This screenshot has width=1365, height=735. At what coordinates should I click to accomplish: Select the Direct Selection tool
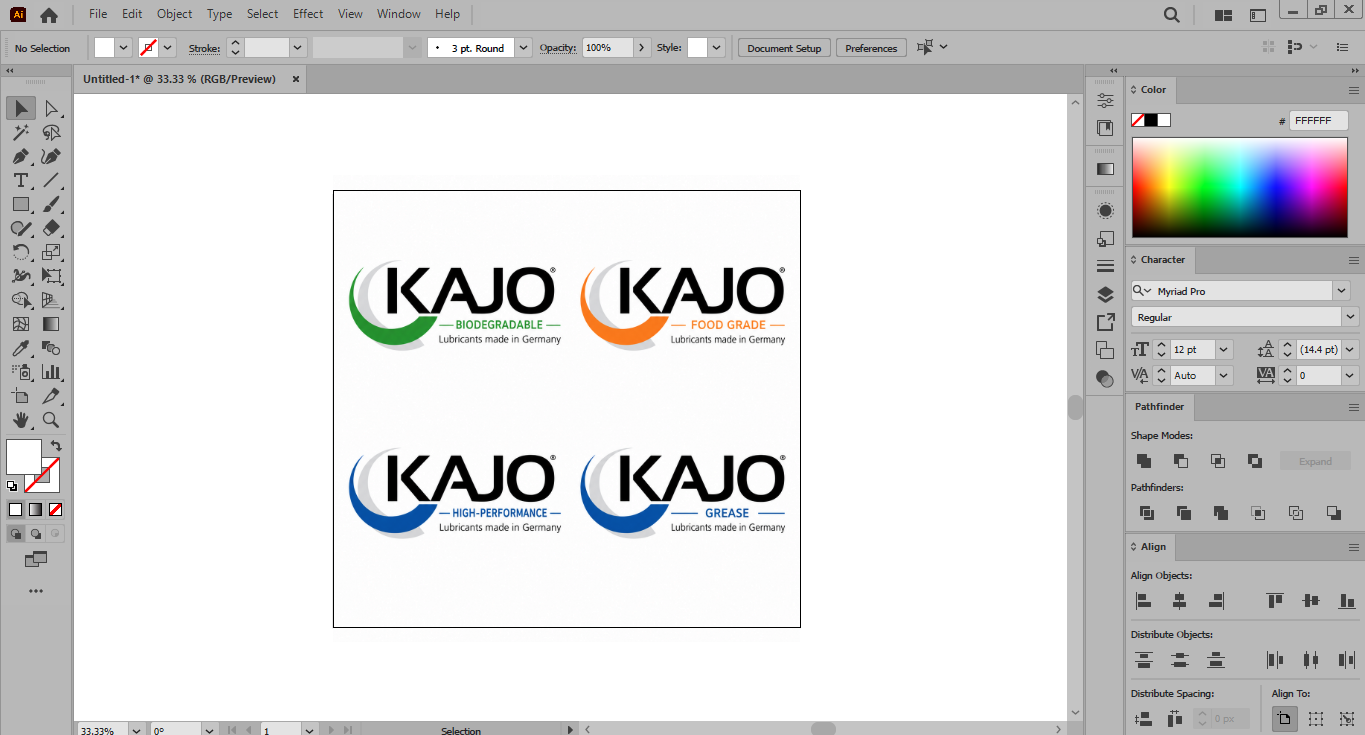[51, 108]
